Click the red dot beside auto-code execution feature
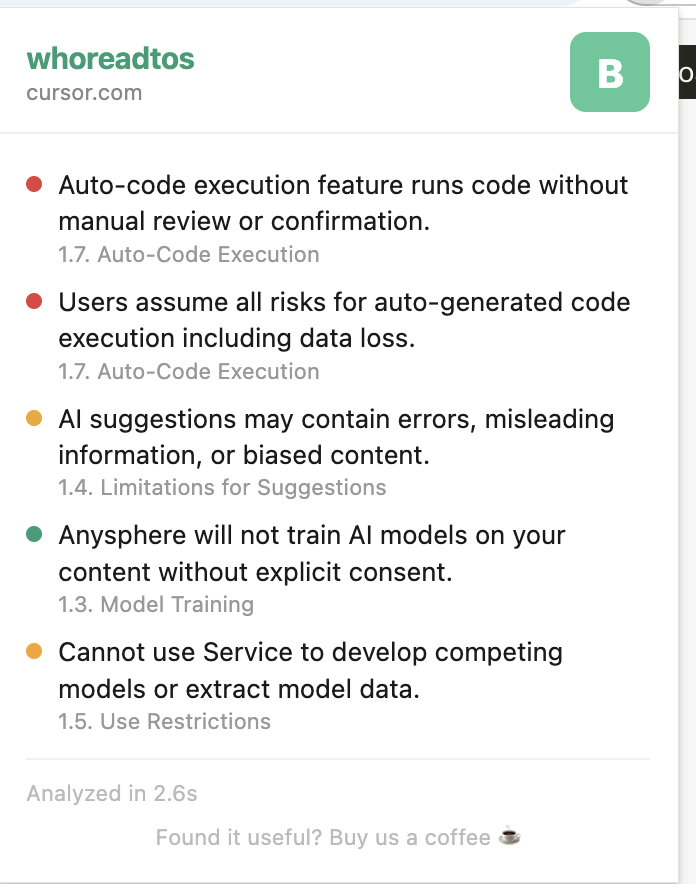The image size is (696, 884). tap(34, 184)
